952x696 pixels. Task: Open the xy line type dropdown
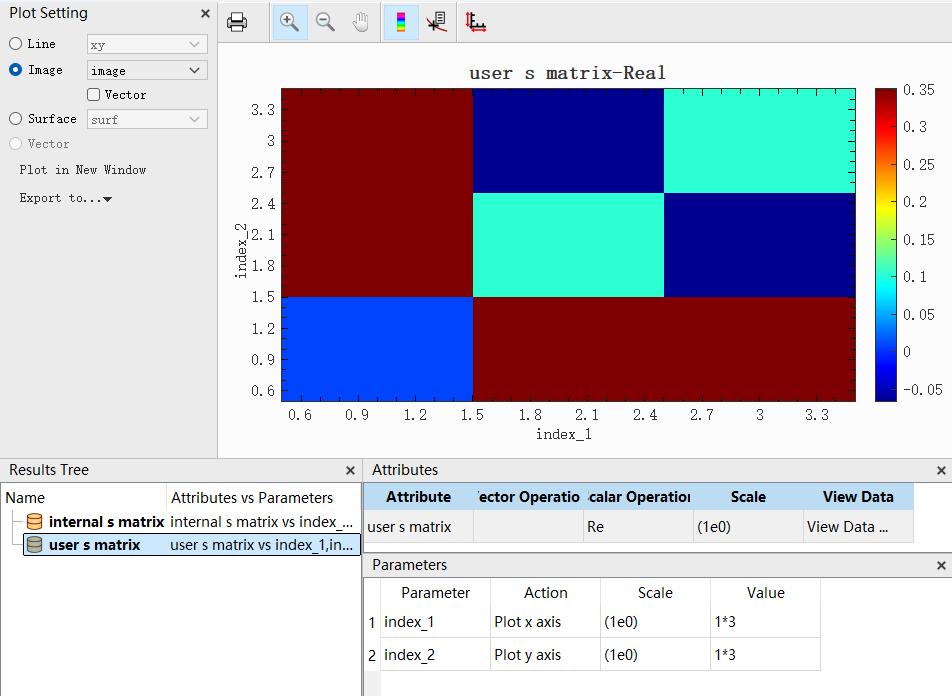coord(147,45)
